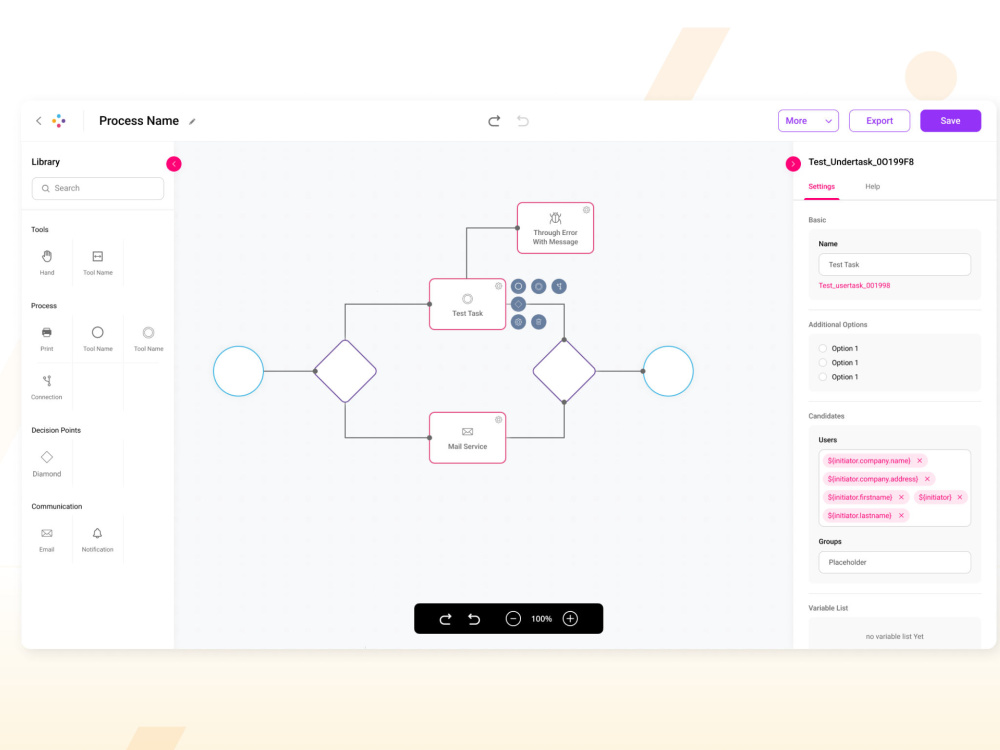Add double-circle event from Test Task quick menu
The height and width of the screenshot is (750, 1000).
[539, 286]
